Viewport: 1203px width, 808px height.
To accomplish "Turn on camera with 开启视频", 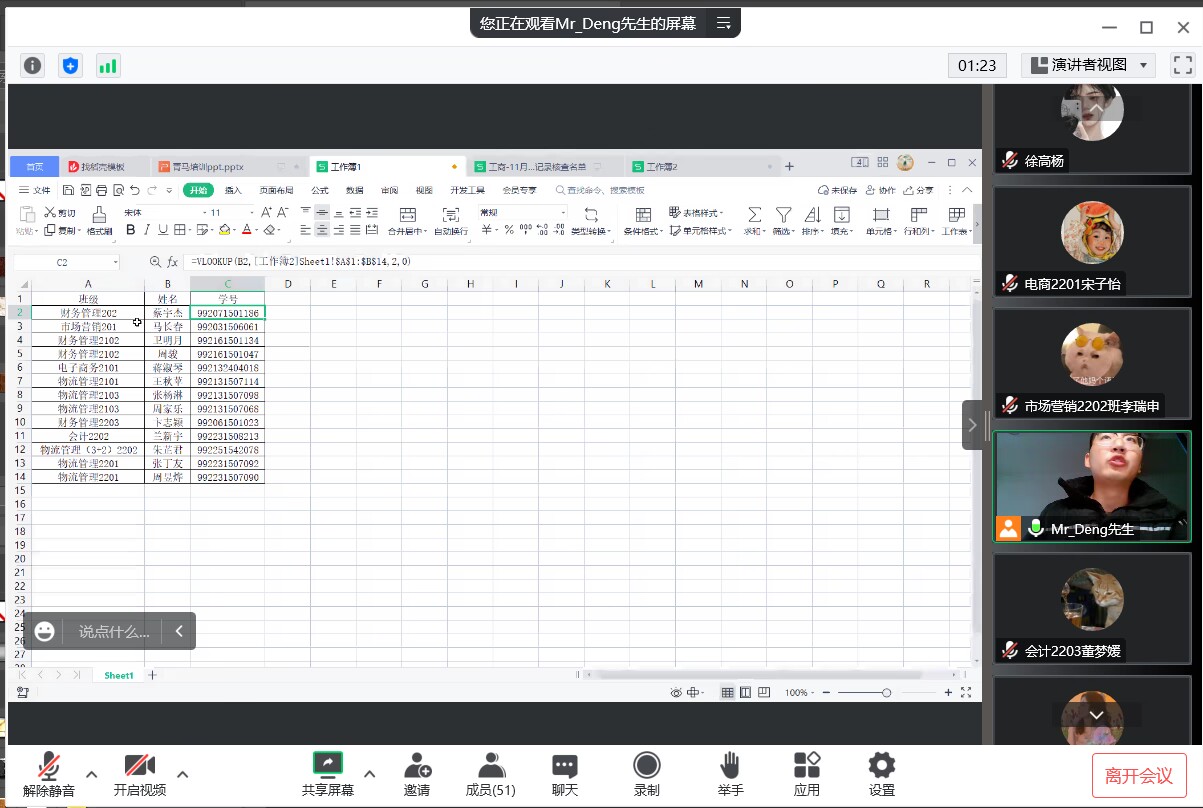I will (x=140, y=774).
